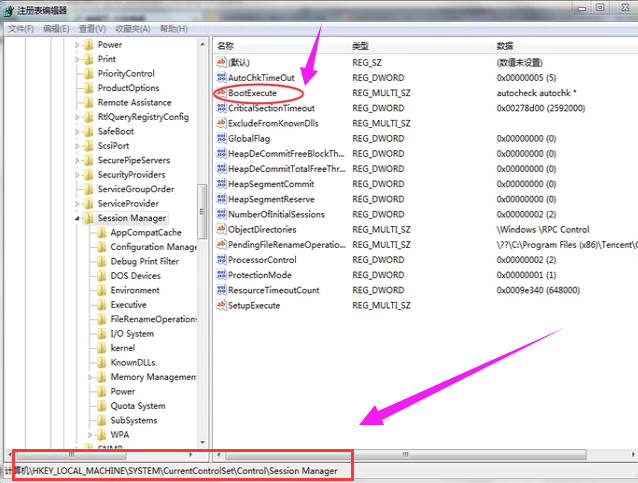Click the KnownDLLs folder icon
Screen dimensions: 638x483
[x=101, y=363]
